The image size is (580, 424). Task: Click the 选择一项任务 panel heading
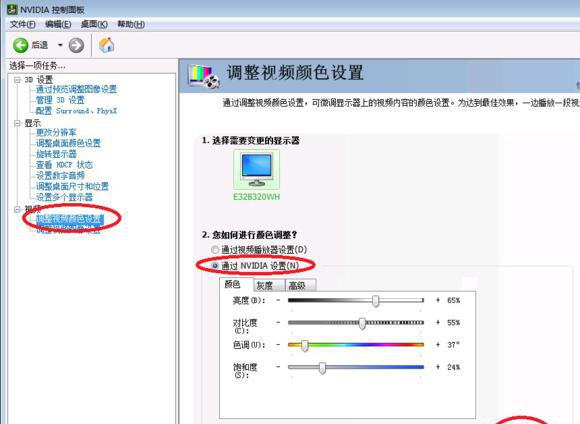(x=37, y=66)
